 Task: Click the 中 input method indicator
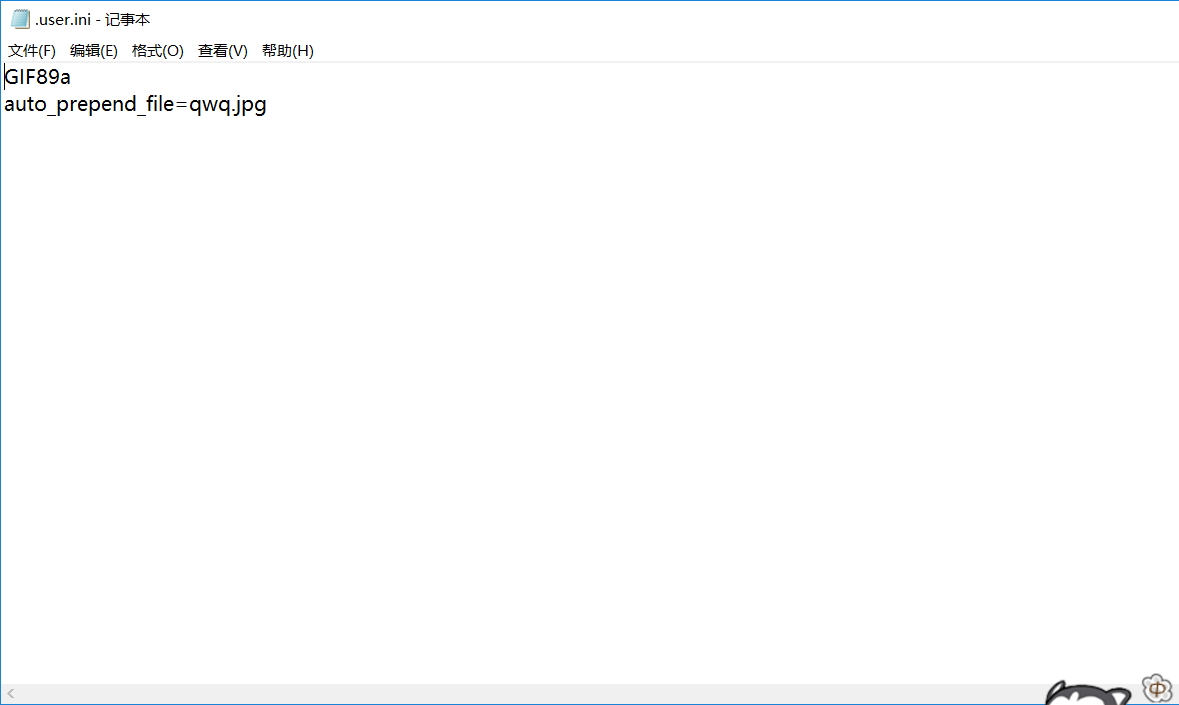(x=1157, y=688)
